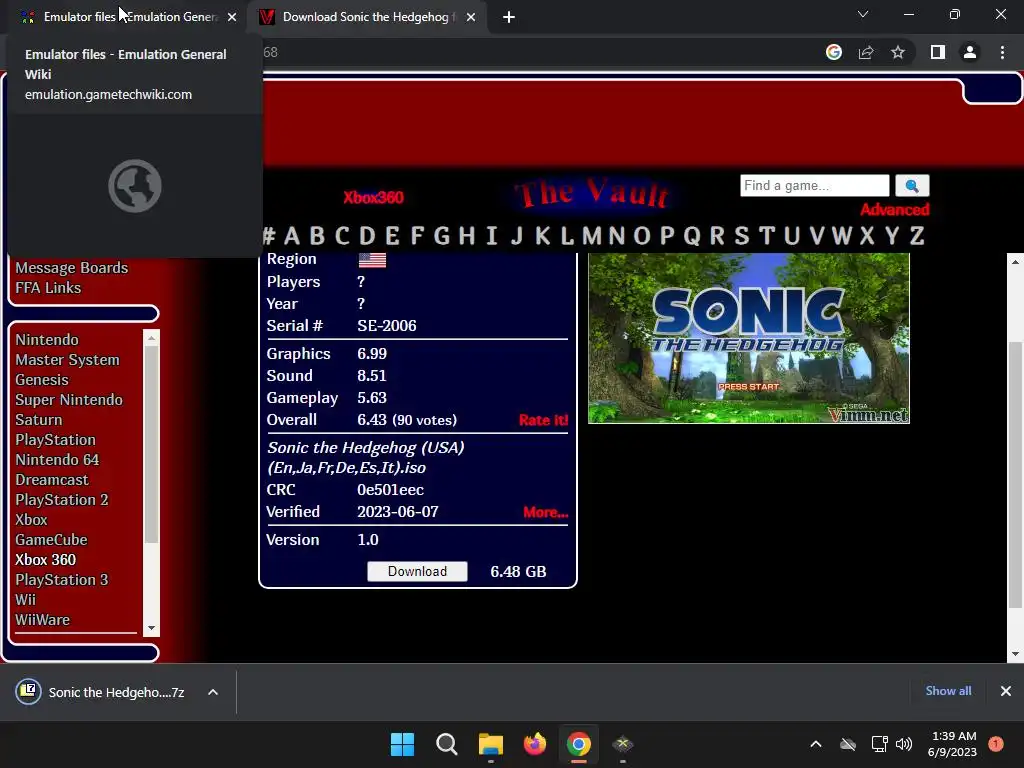Image resolution: width=1024 pixels, height=768 pixels.
Task: Select PlayStation 2 in the systems list
Action: 62,500
